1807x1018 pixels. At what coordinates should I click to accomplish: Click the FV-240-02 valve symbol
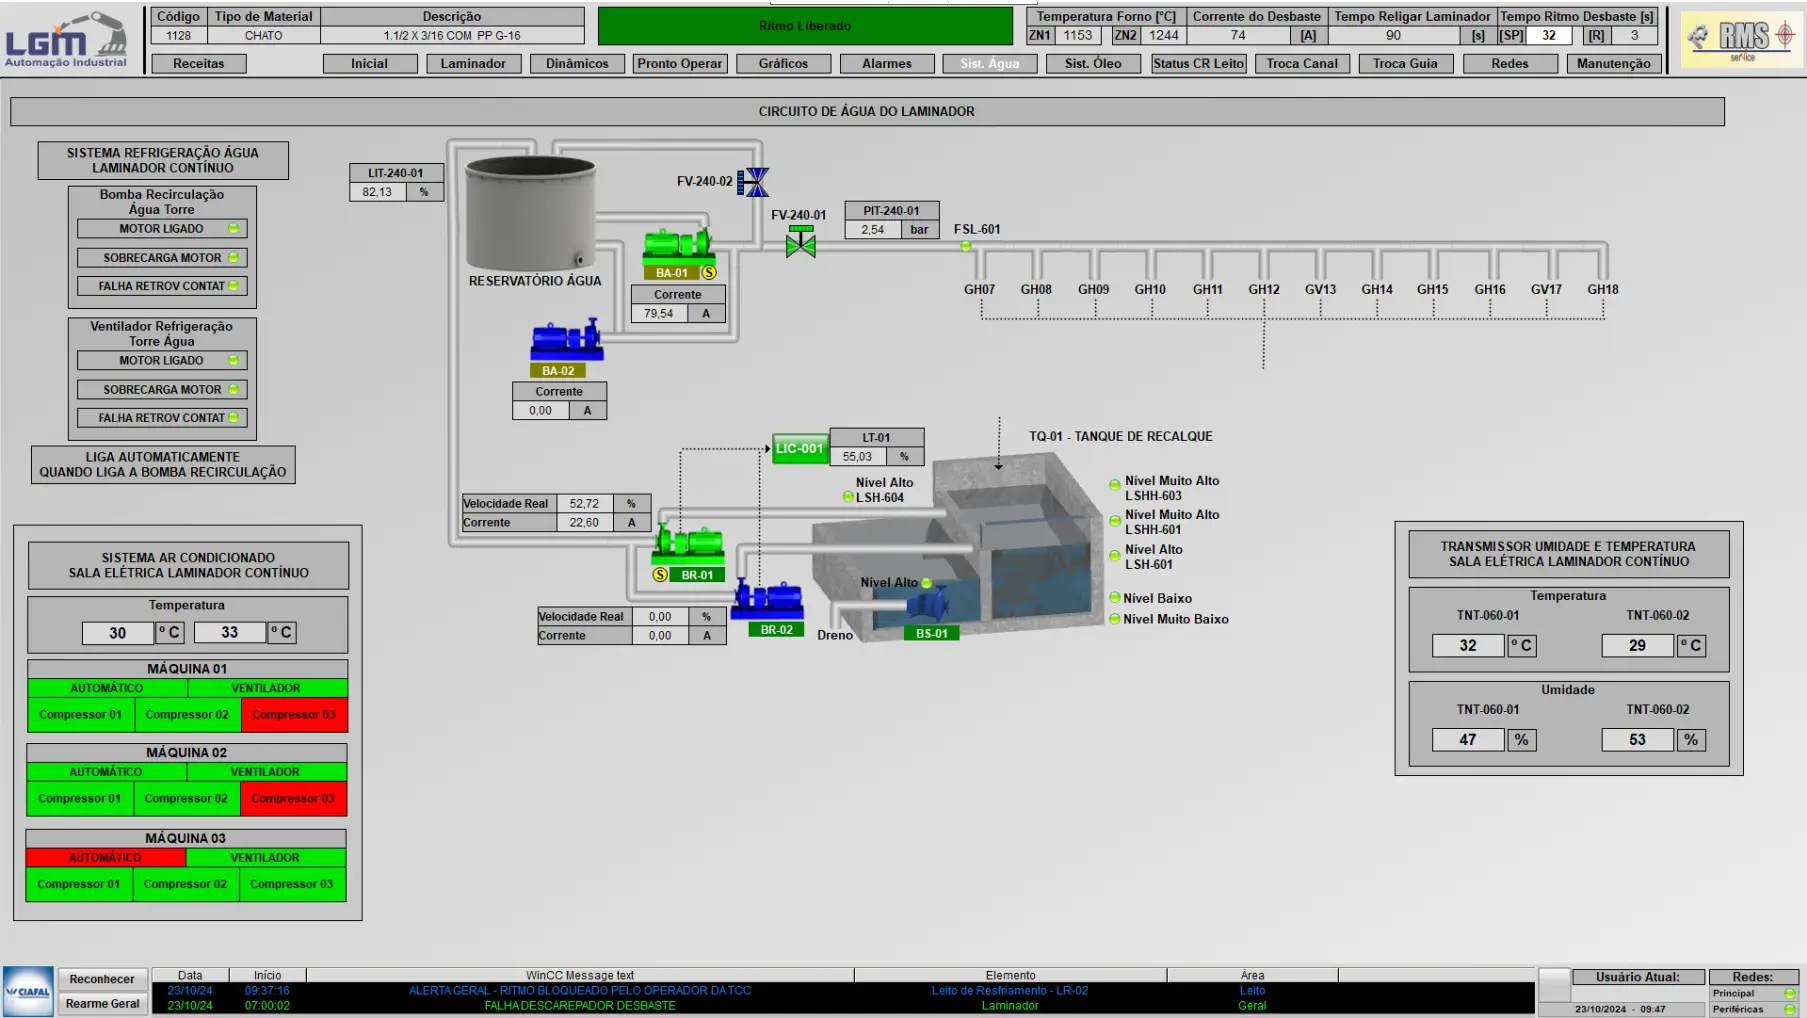point(755,182)
